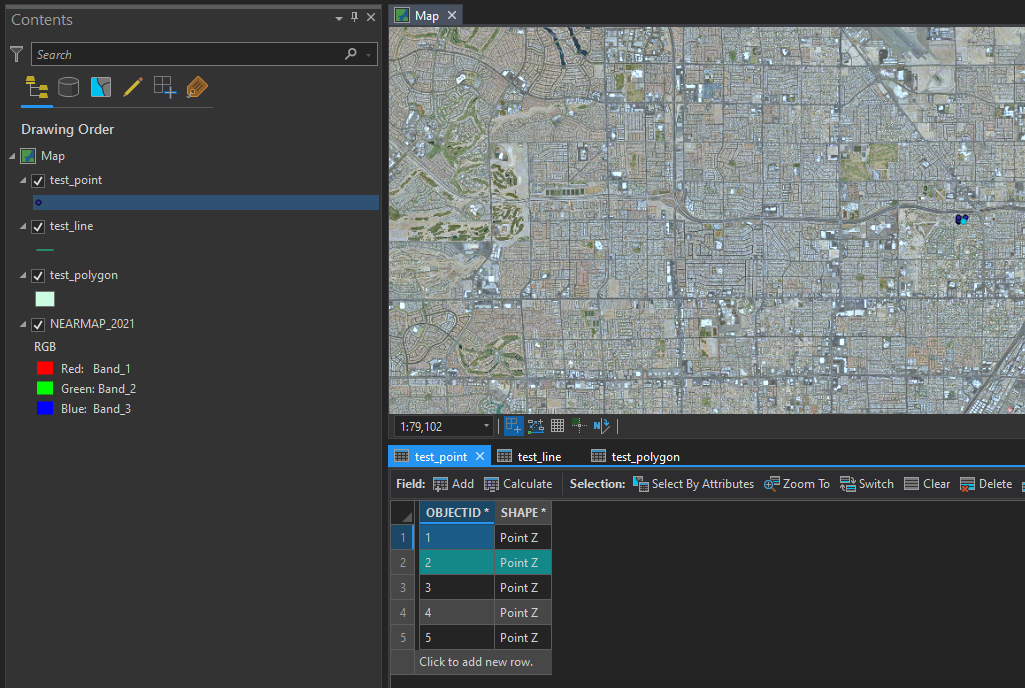Uncheck the test_point layer checkbox
1025x688 pixels.
tap(37, 180)
